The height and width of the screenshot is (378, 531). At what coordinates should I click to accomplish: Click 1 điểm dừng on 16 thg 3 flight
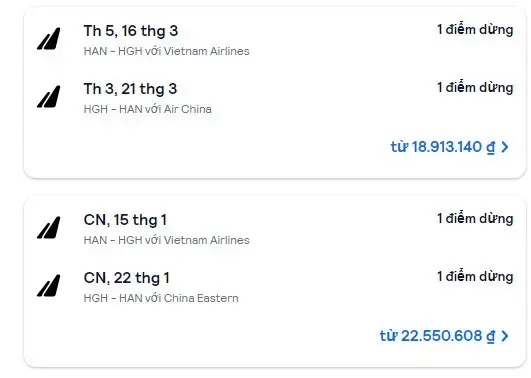pyautogui.click(x=475, y=30)
